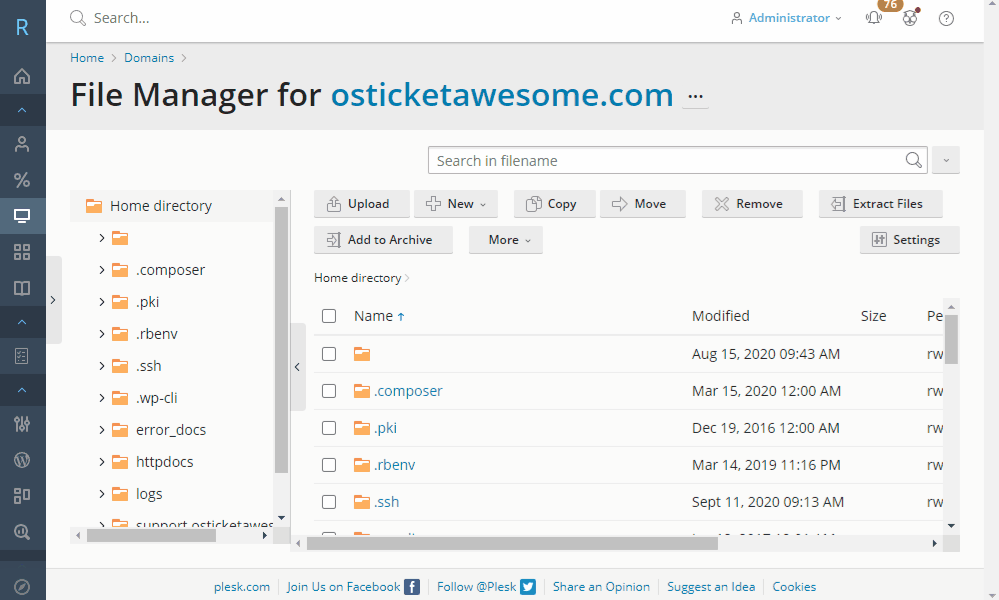
Task: Open the help question mark icon
Action: [947, 18]
